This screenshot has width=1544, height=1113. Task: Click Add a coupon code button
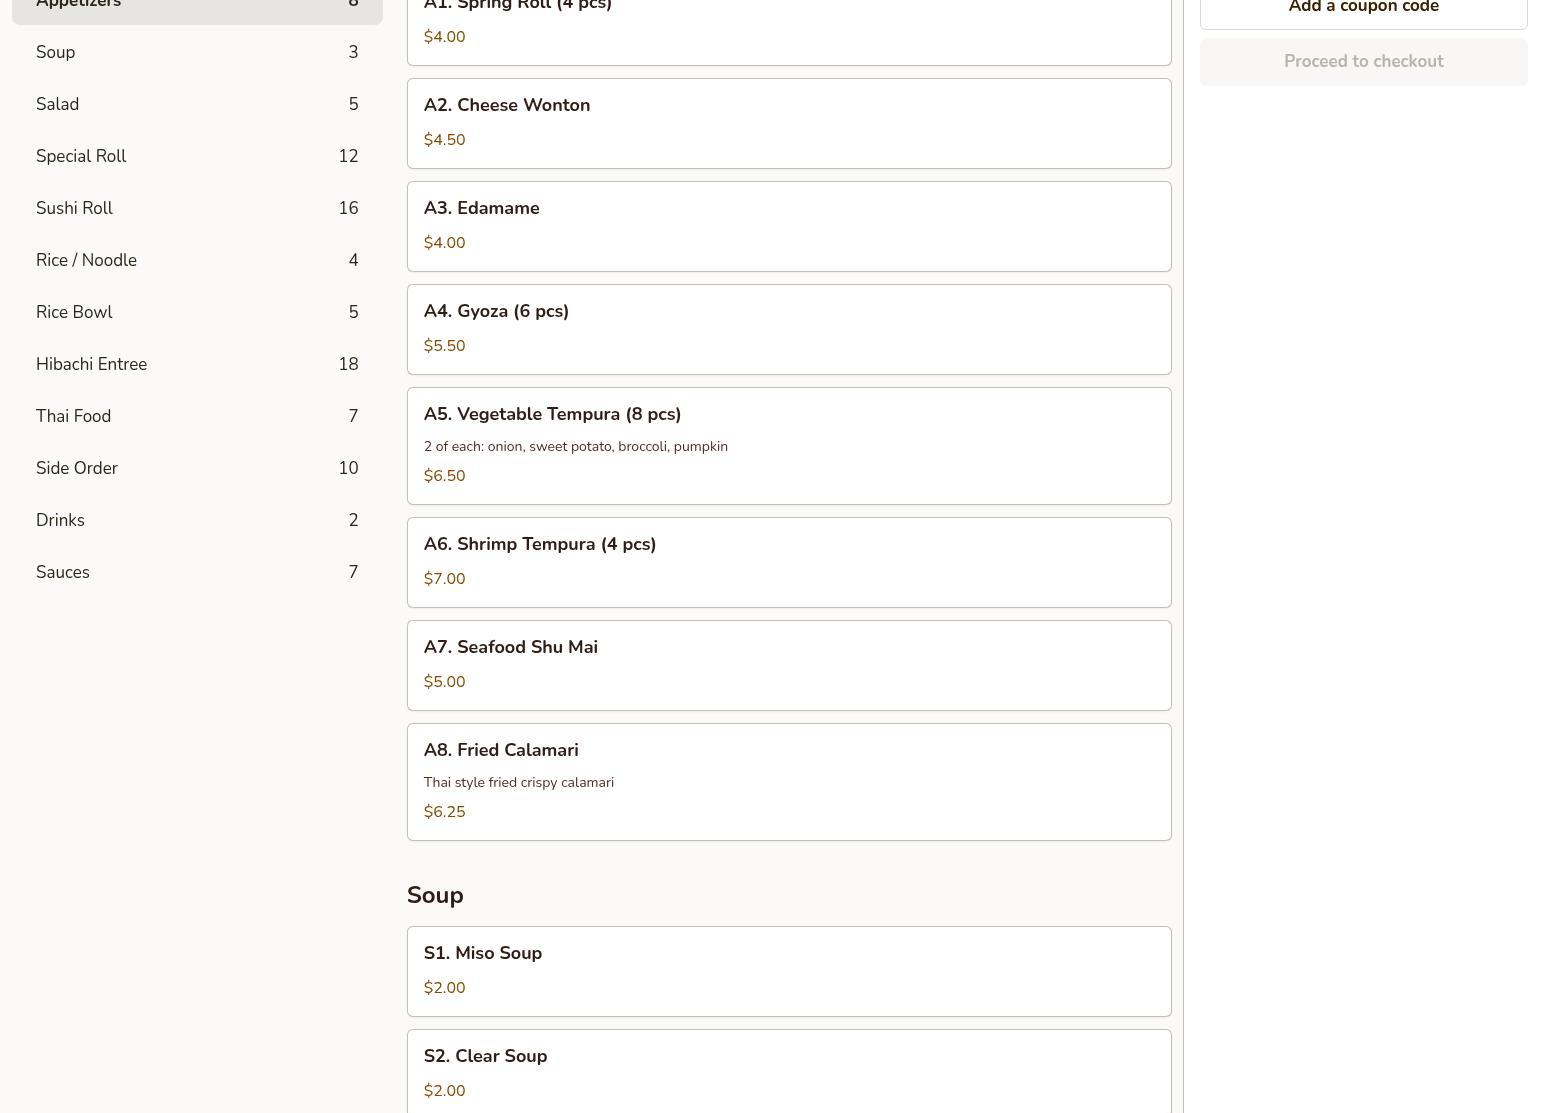[1362, 8]
